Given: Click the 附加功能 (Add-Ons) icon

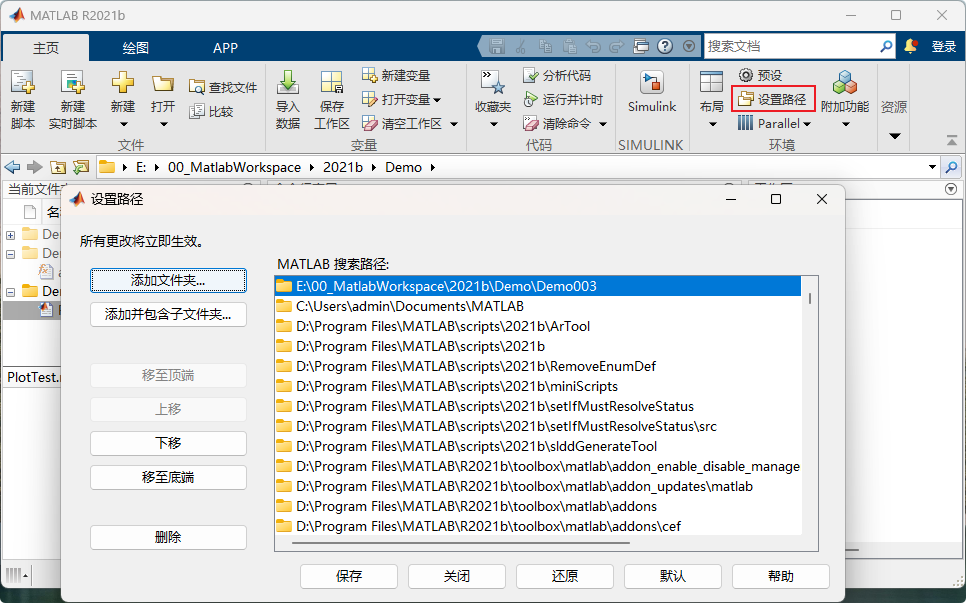Looking at the screenshot, I should pyautogui.click(x=844, y=84).
